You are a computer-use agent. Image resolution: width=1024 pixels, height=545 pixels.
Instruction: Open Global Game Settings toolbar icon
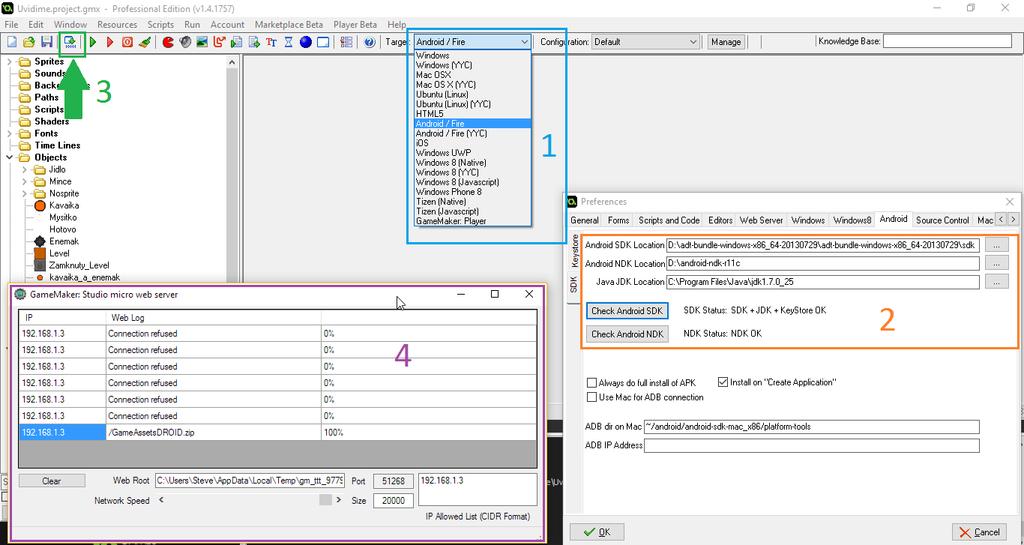click(x=347, y=42)
